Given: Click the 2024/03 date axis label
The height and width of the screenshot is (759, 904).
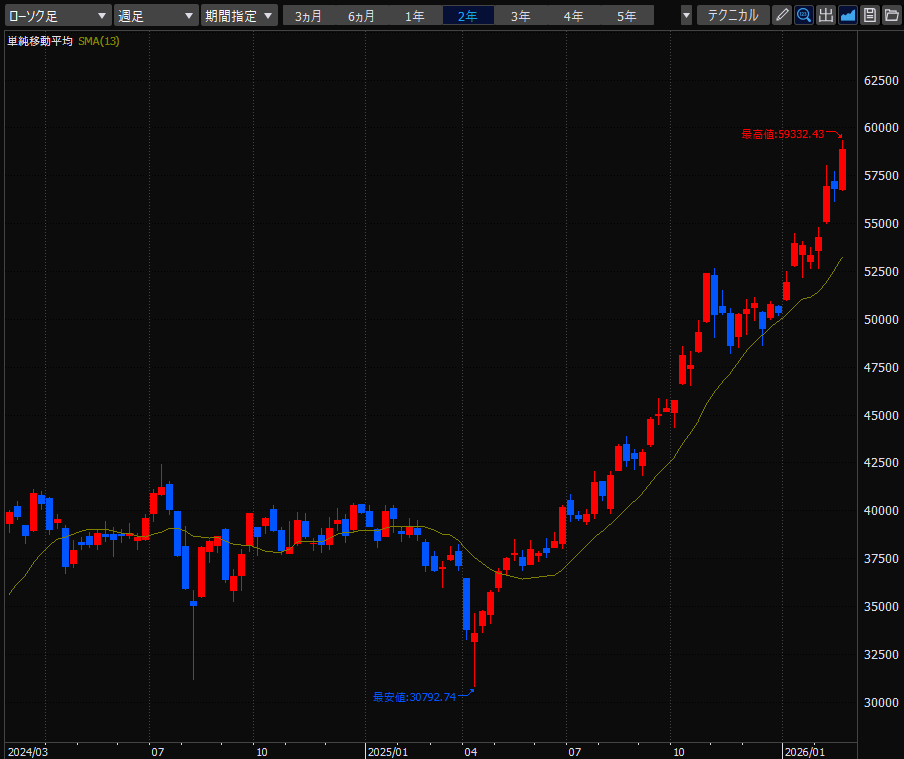Looking at the screenshot, I should [x=28, y=752].
